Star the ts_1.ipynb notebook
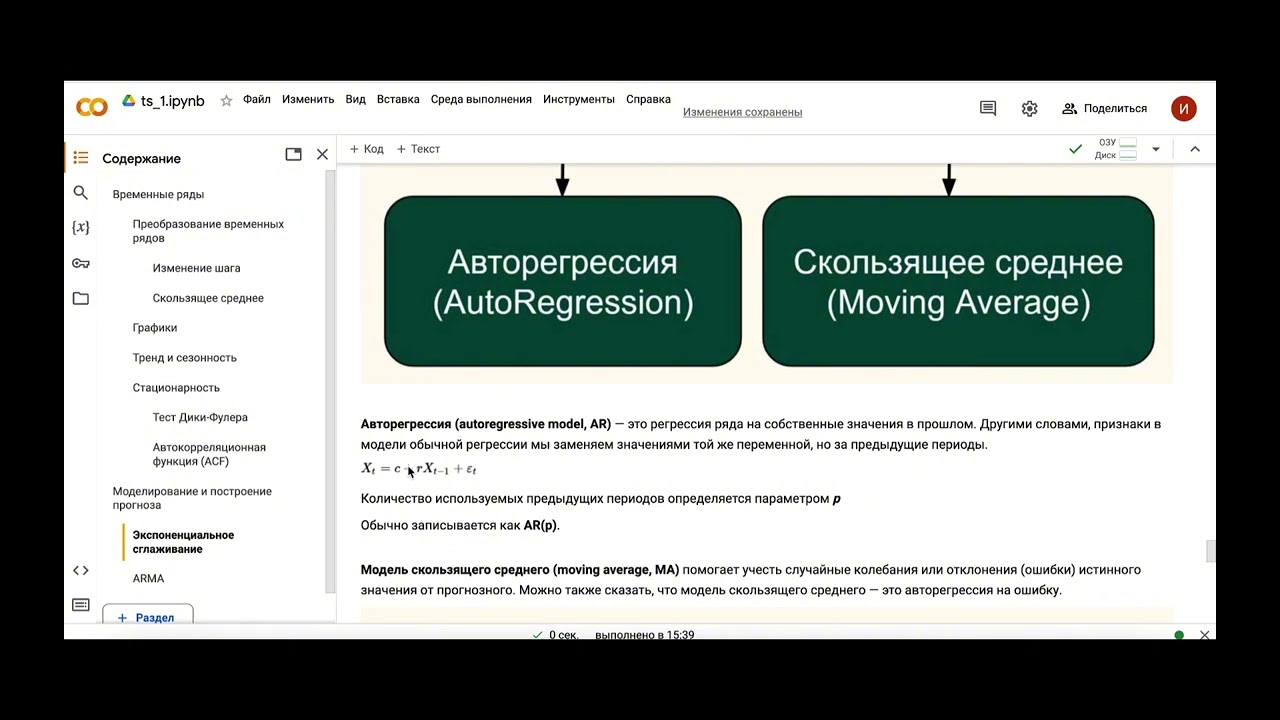1280x720 pixels. pyautogui.click(x=226, y=101)
